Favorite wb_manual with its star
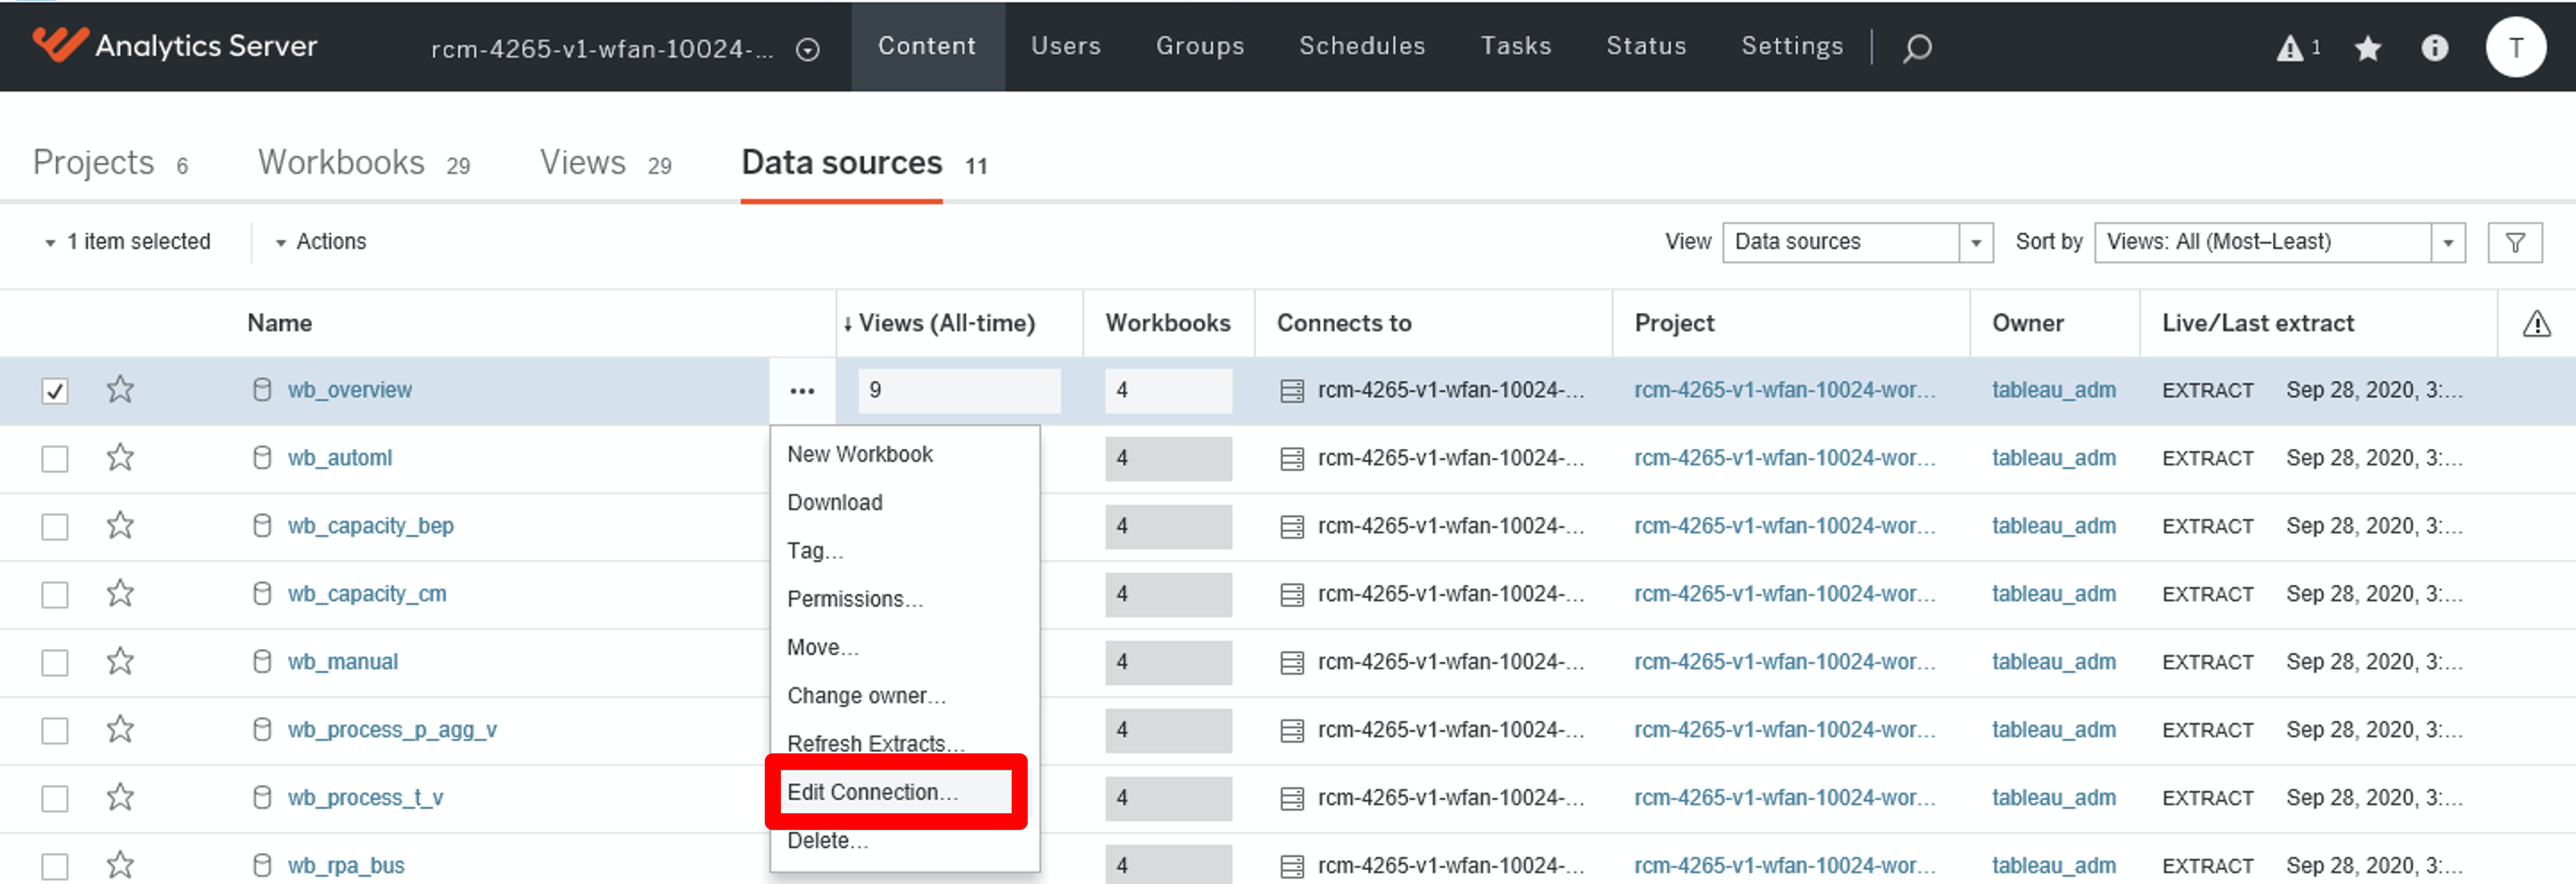 [120, 661]
